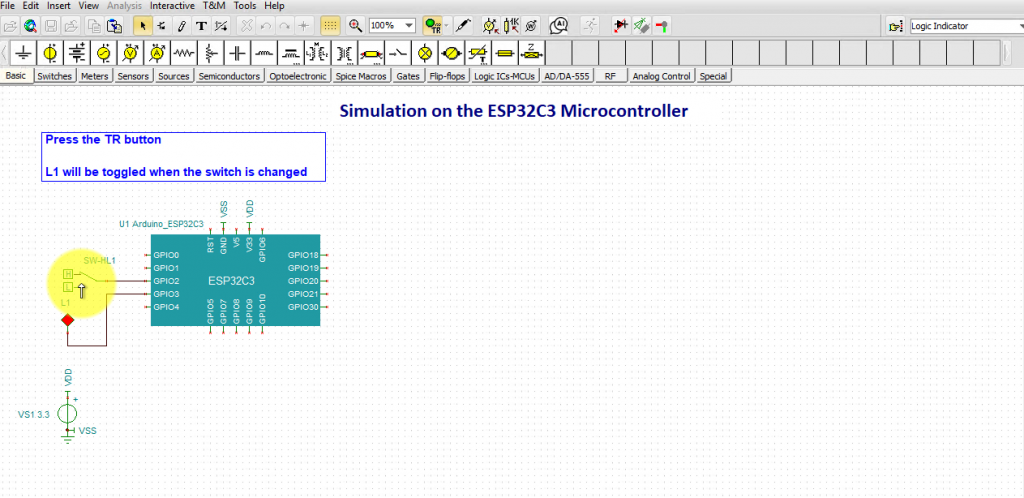1024x498 pixels.
Task: Activate the wire drawing pen tool
Action: coord(181,26)
